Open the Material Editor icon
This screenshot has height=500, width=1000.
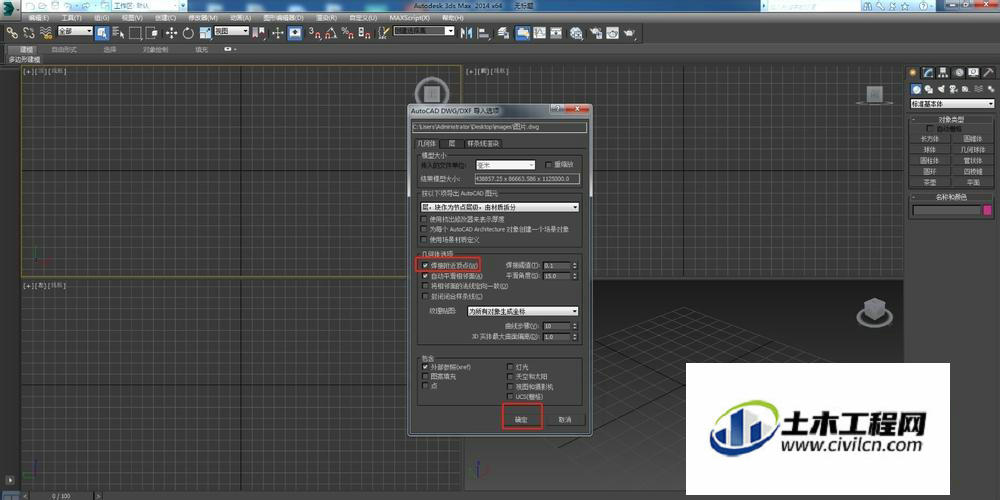tap(577, 33)
